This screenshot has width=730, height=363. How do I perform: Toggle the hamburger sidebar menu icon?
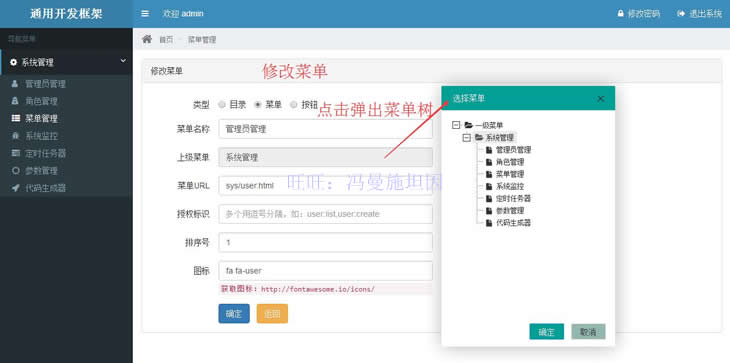point(145,13)
